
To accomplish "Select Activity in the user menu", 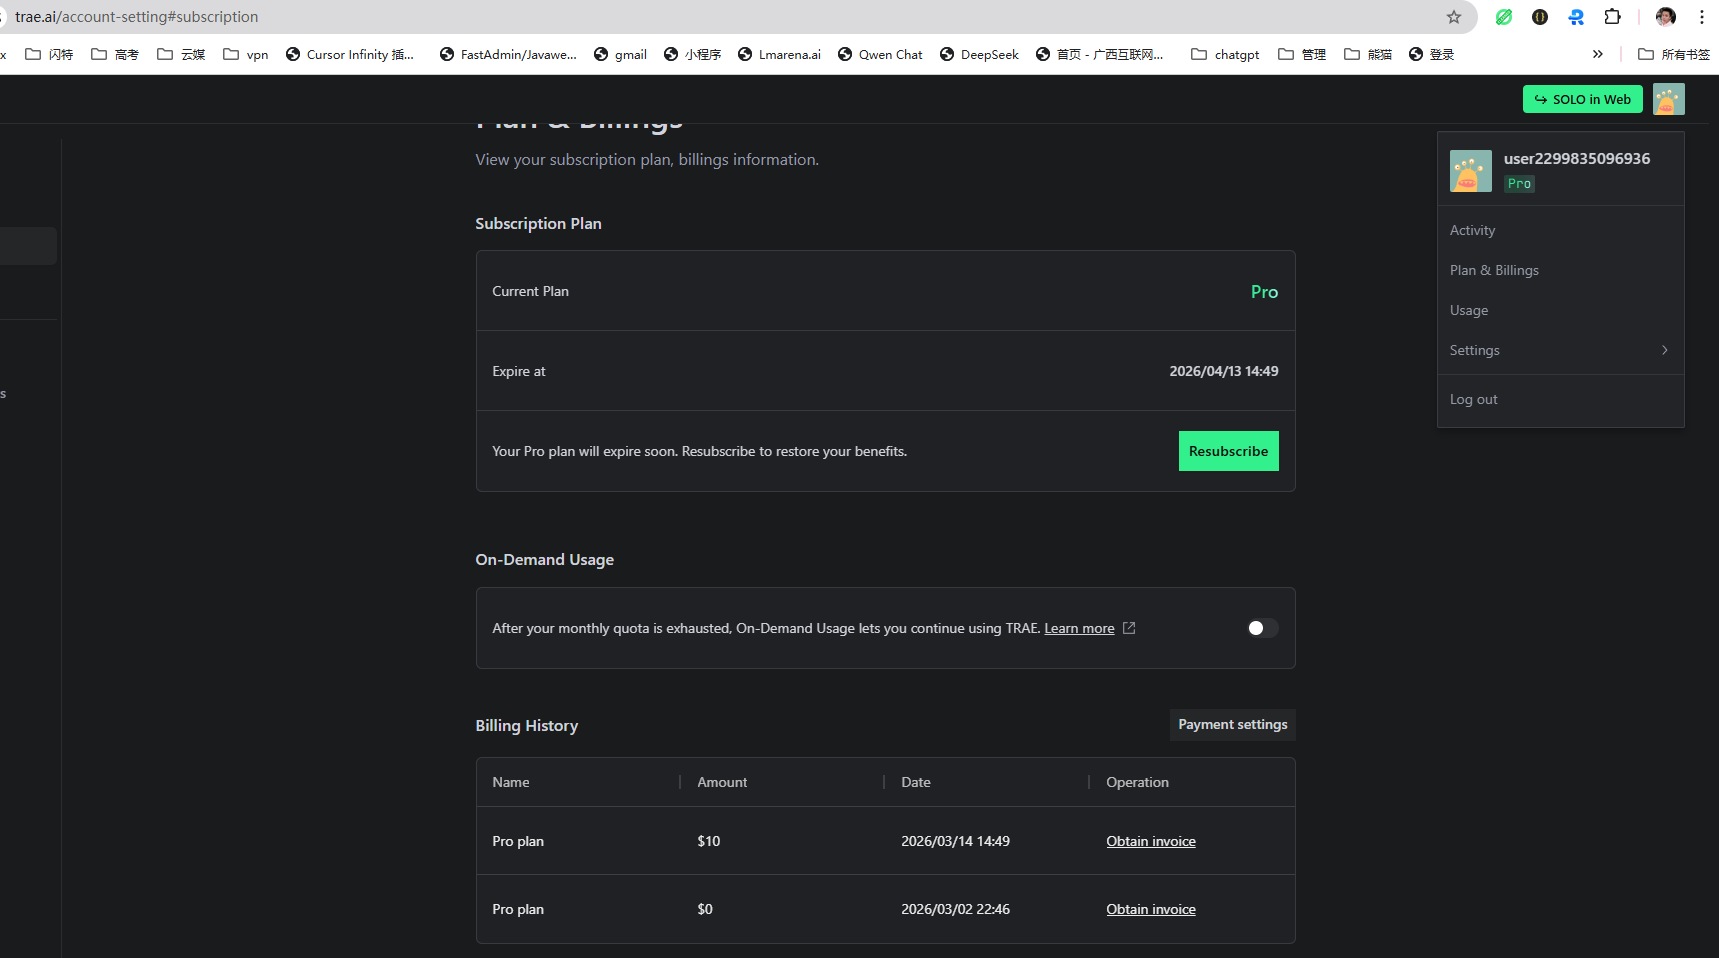I will [1472, 230].
